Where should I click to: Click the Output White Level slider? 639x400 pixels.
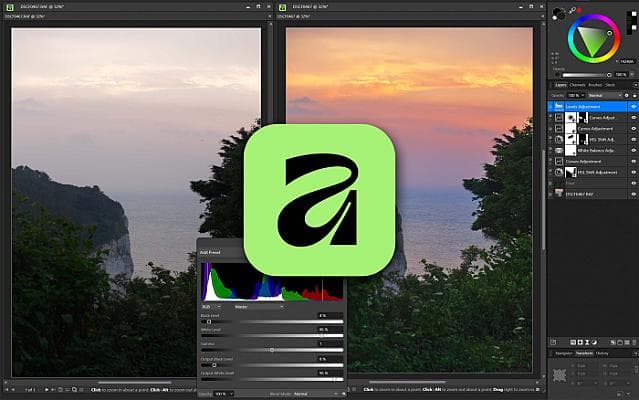272,379
